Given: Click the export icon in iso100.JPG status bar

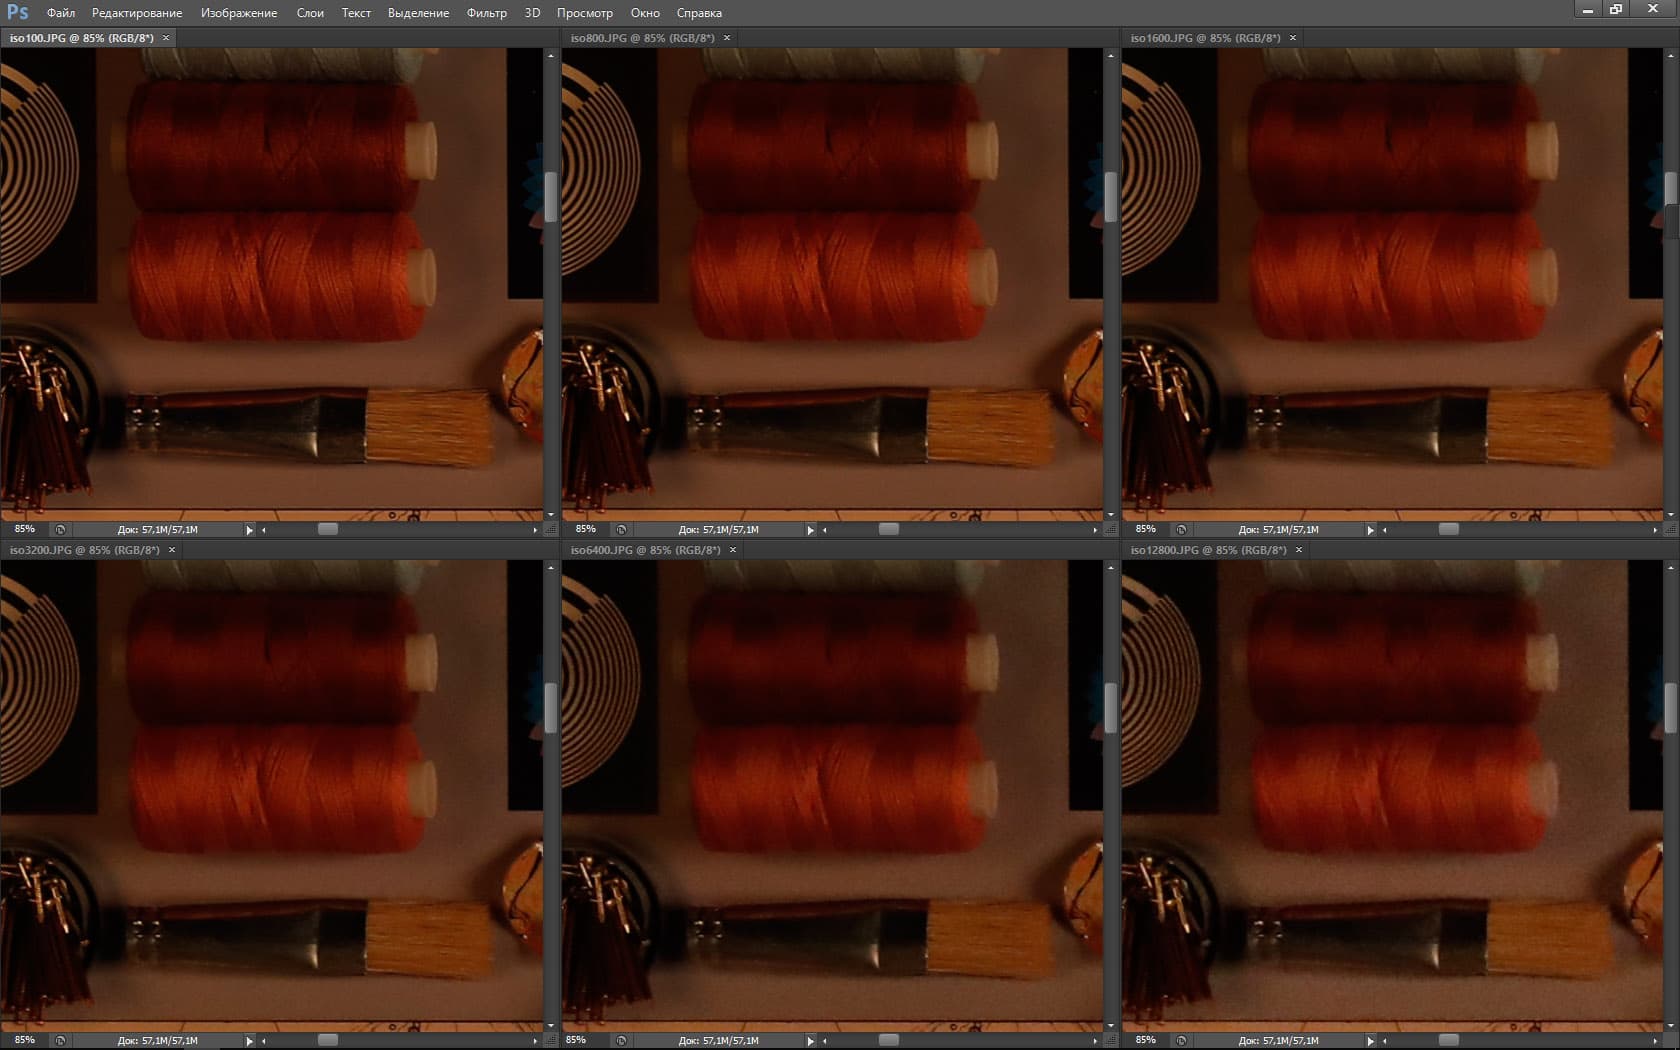Looking at the screenshot, I should 60,529.
